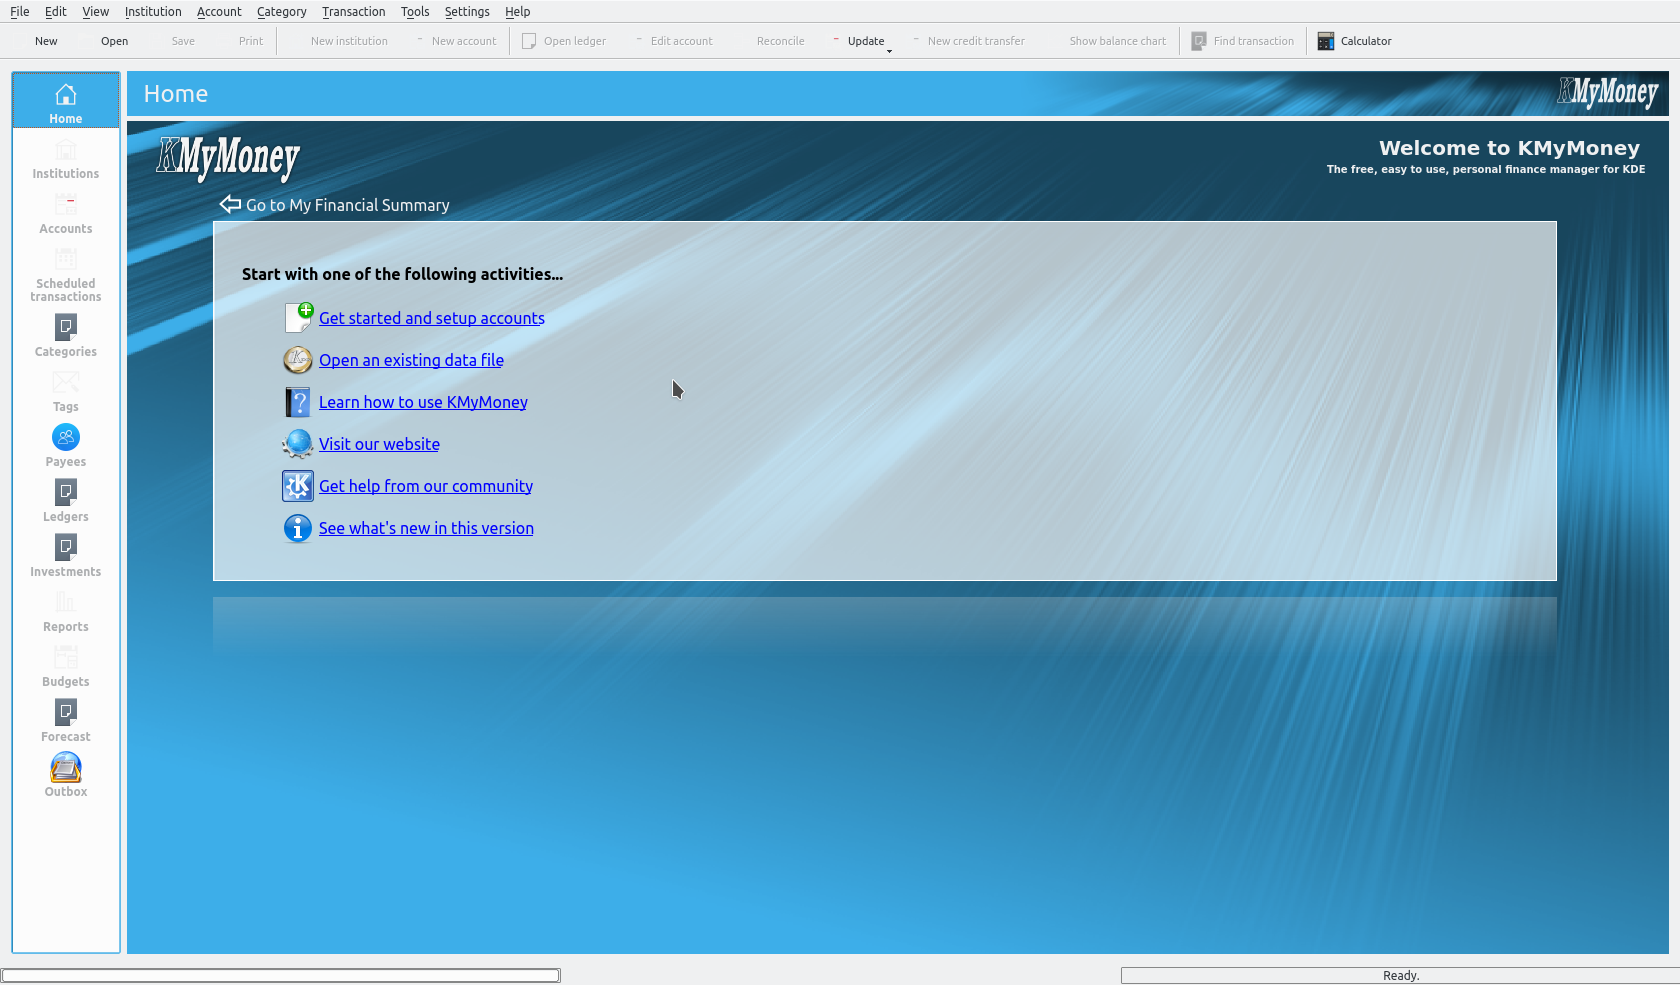Click the Ready status bar text
Screen dimensions: 1680x985
(1401, 976)
